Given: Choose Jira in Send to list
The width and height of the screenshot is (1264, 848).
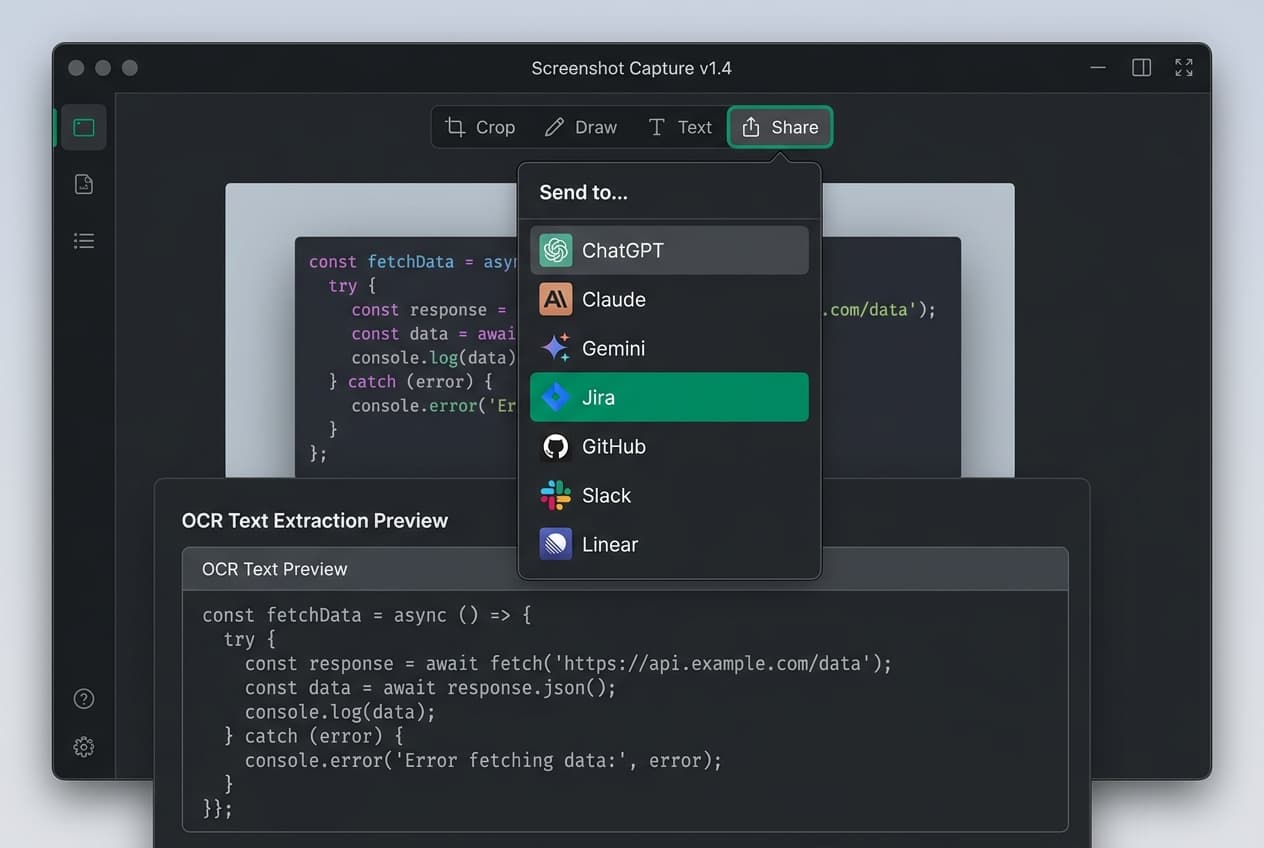Looking at the screenshot, I should 669,397.
